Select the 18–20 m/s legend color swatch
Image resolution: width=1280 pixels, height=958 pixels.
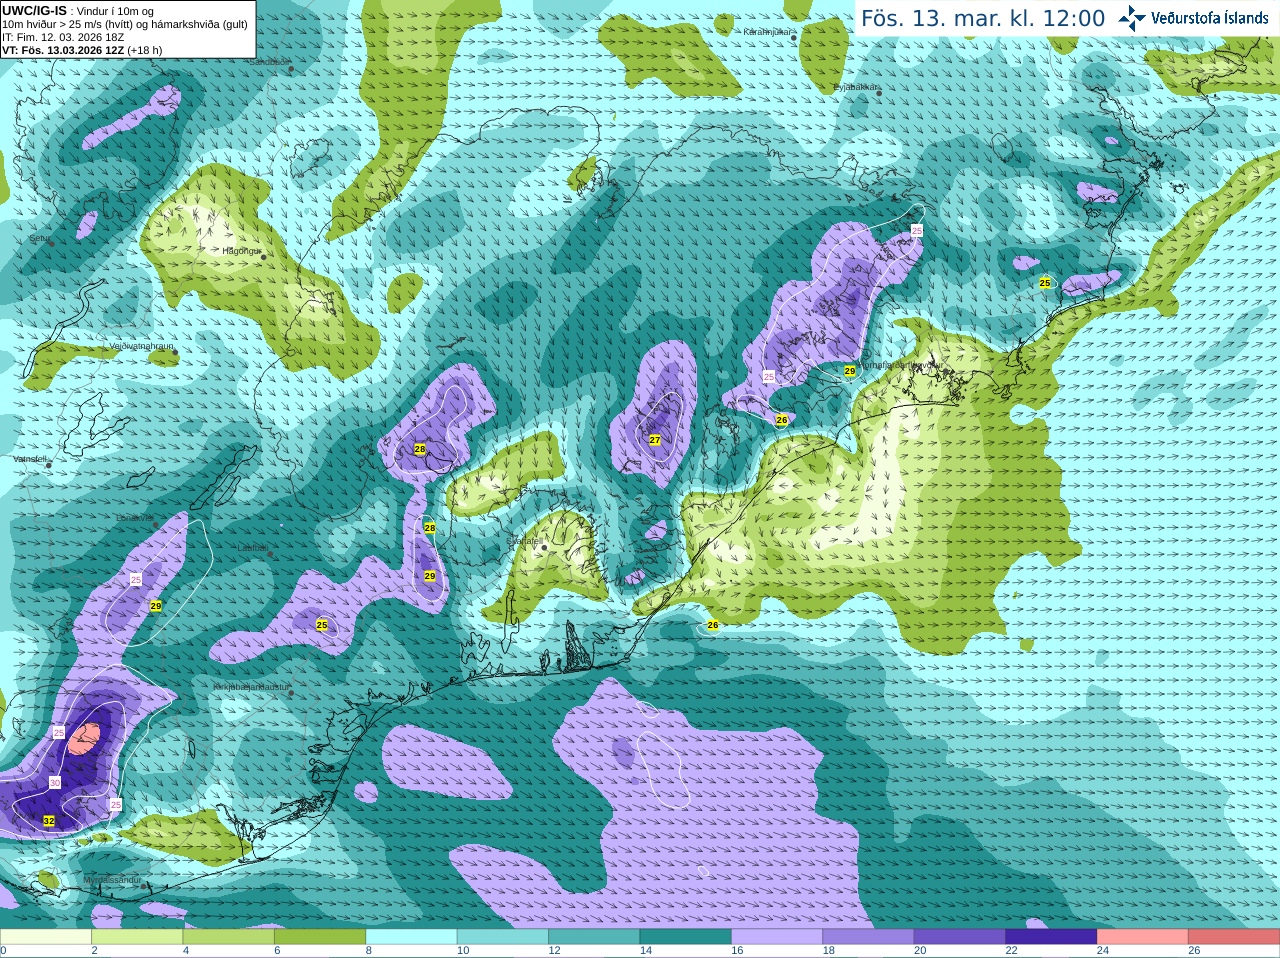[869, 937]
